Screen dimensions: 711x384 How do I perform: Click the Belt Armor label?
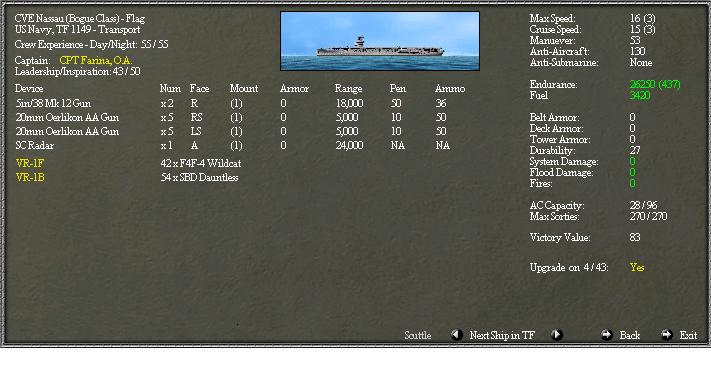(555, 117)
